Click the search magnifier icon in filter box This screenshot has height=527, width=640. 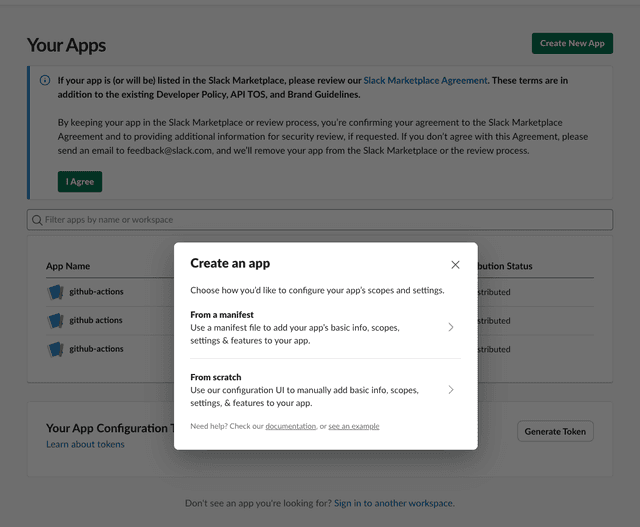[x=37, y=220]
